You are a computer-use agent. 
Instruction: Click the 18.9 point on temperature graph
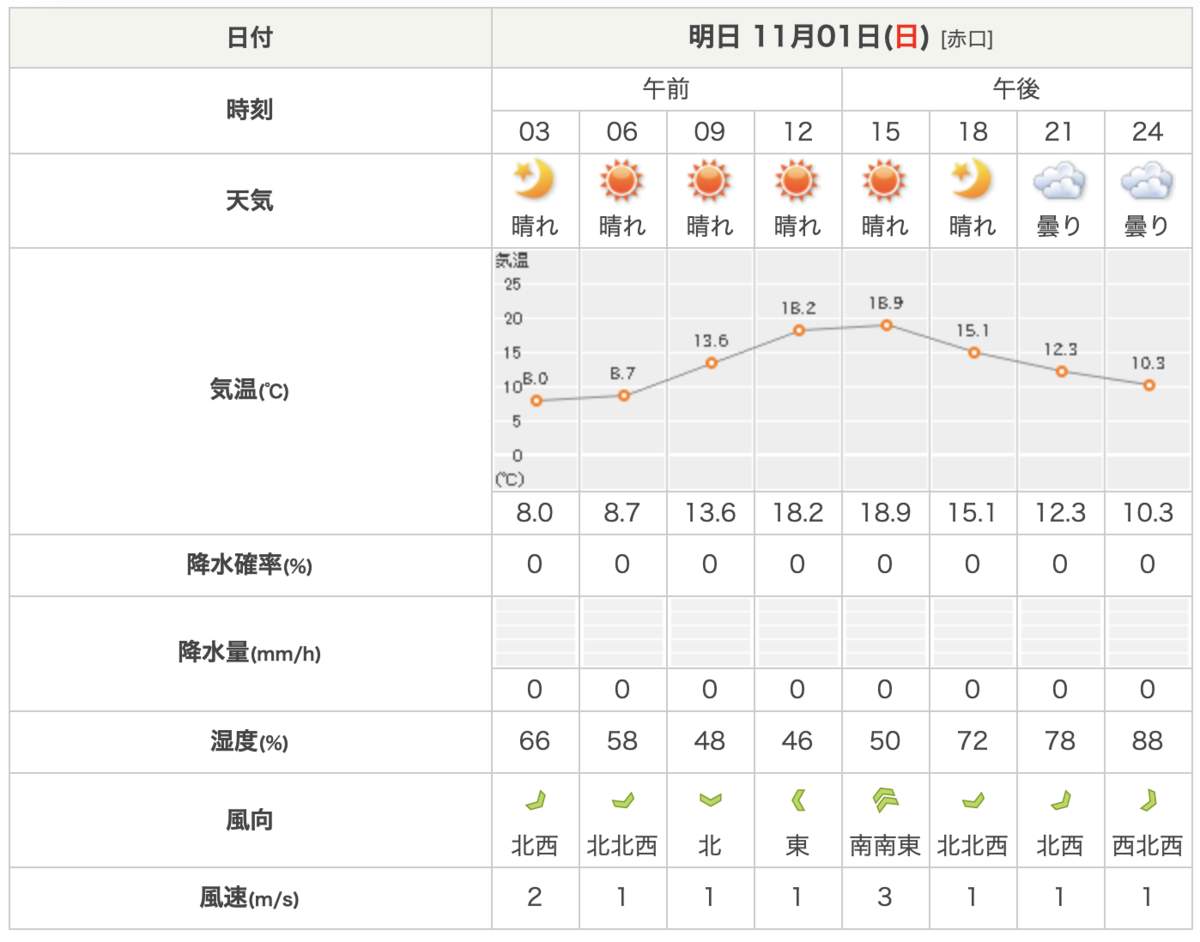click(x=886, y=325)
